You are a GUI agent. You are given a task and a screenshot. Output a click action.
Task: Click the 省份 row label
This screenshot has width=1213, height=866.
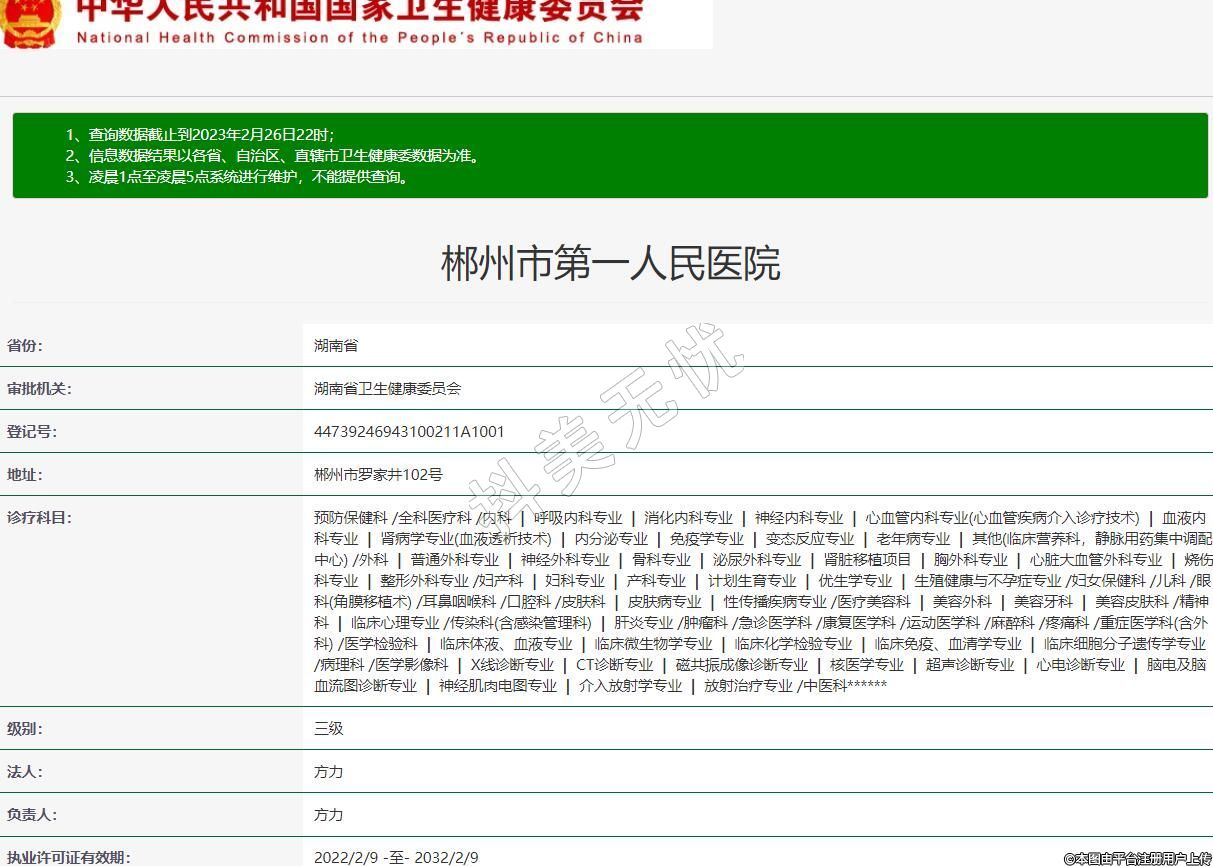[x=25, y=346]
